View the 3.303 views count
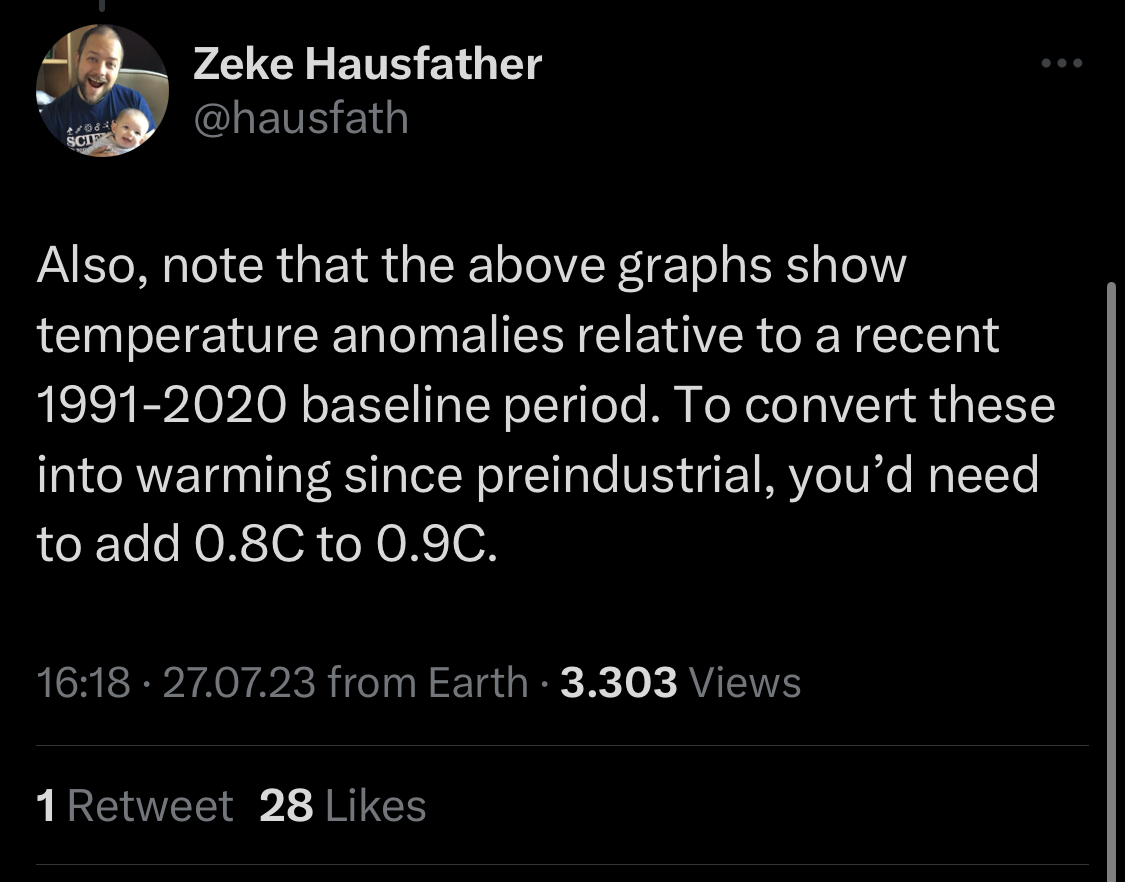This screenshot has width=1125, height=882. pos(618,682)
